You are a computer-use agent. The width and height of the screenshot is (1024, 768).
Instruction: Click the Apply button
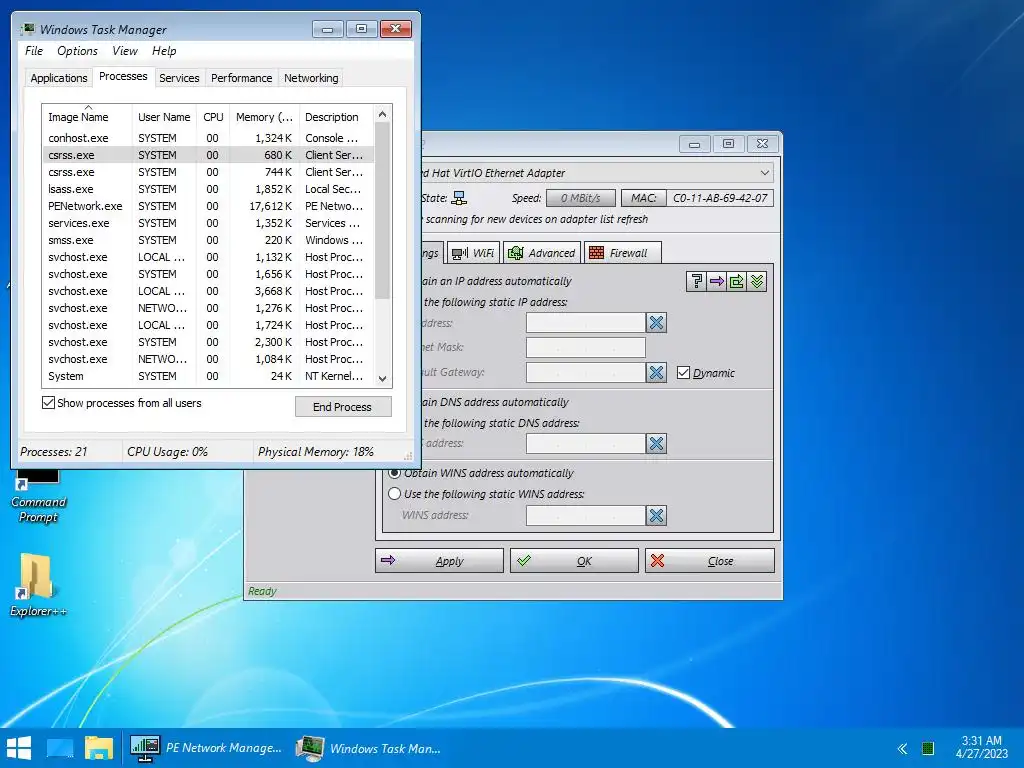(x=439, y=561)
